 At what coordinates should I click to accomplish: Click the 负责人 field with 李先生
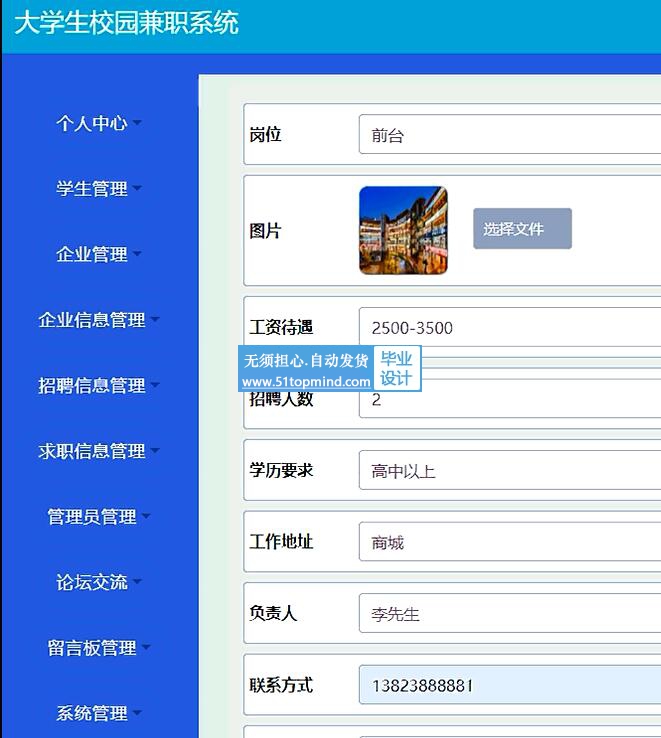510,613
